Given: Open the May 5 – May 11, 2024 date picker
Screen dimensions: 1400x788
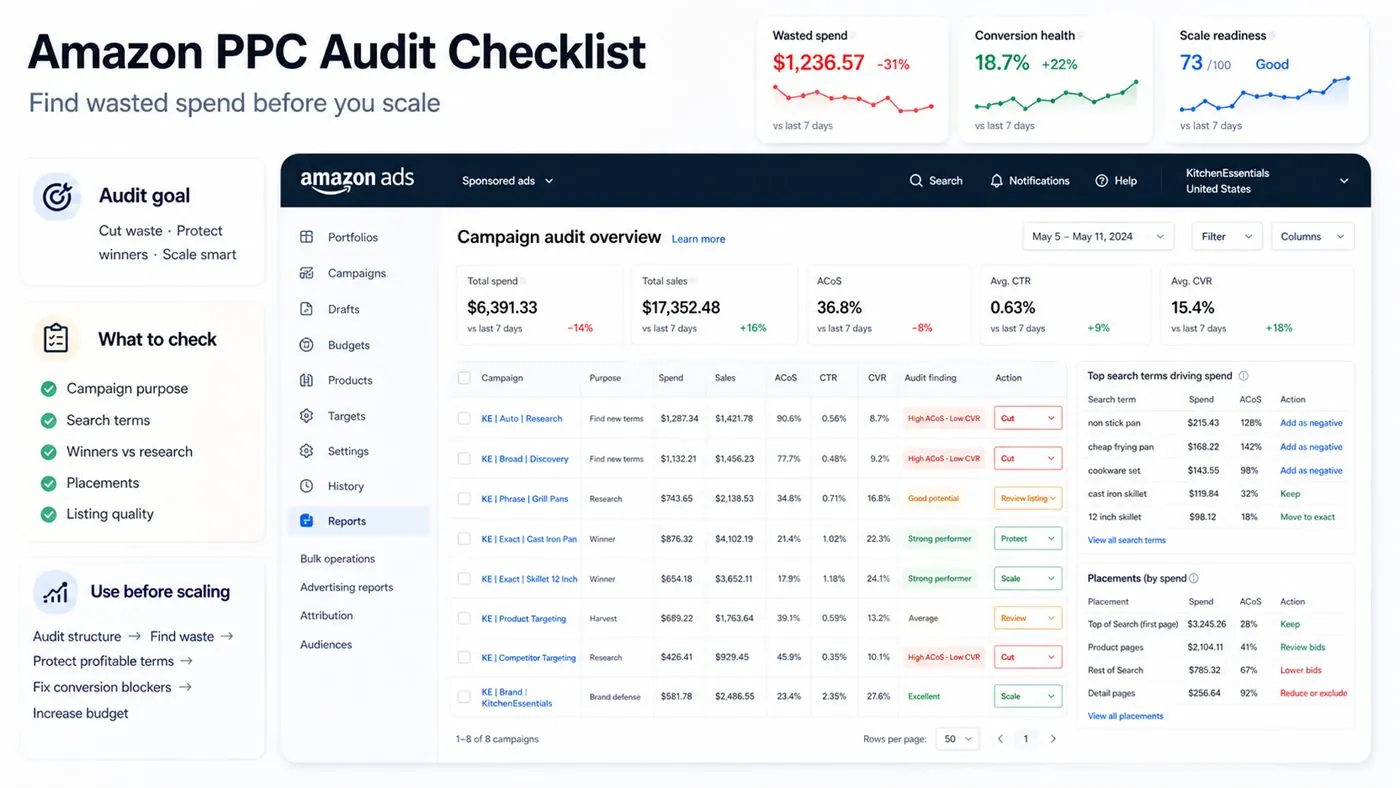Looking at the screenshot, I should (1098, 237).
